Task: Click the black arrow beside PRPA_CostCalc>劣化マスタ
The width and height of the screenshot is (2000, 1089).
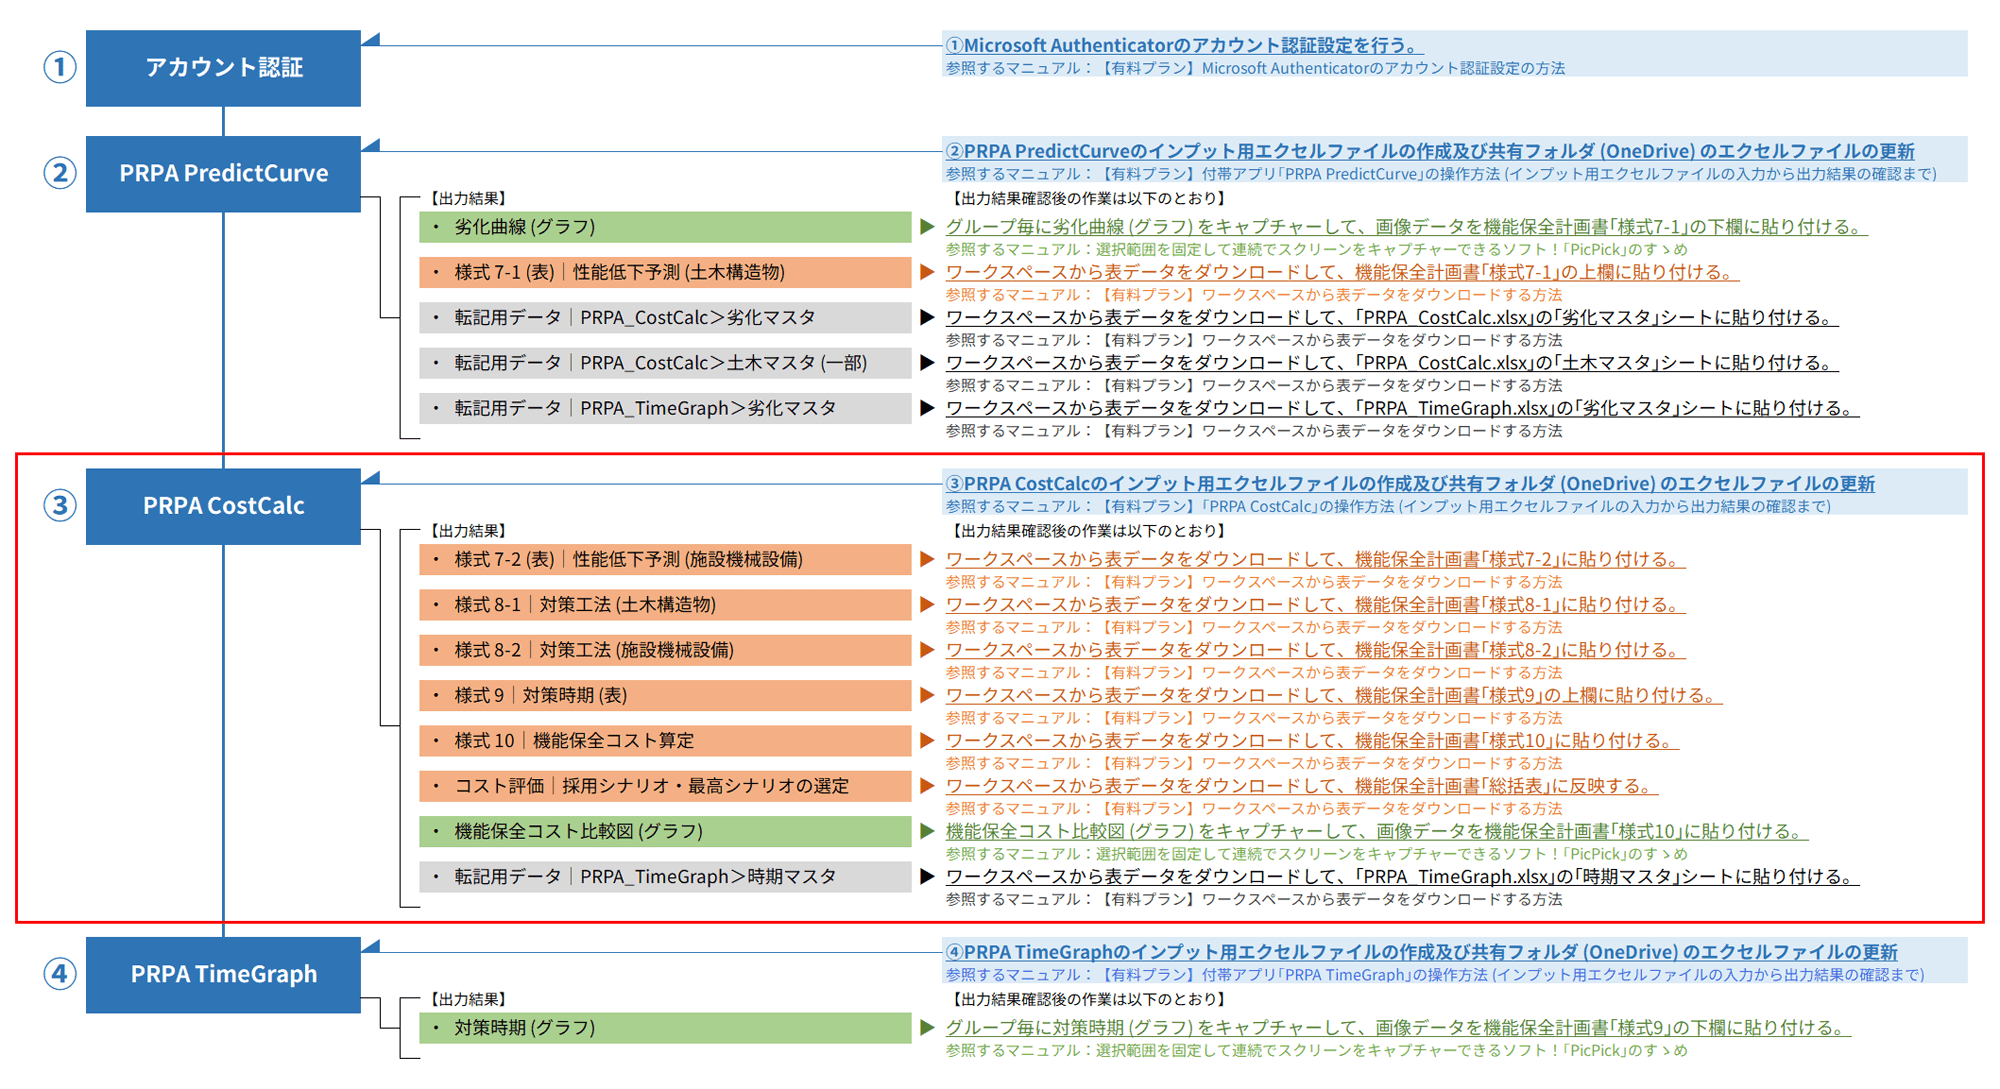Action: click(927, 317)
